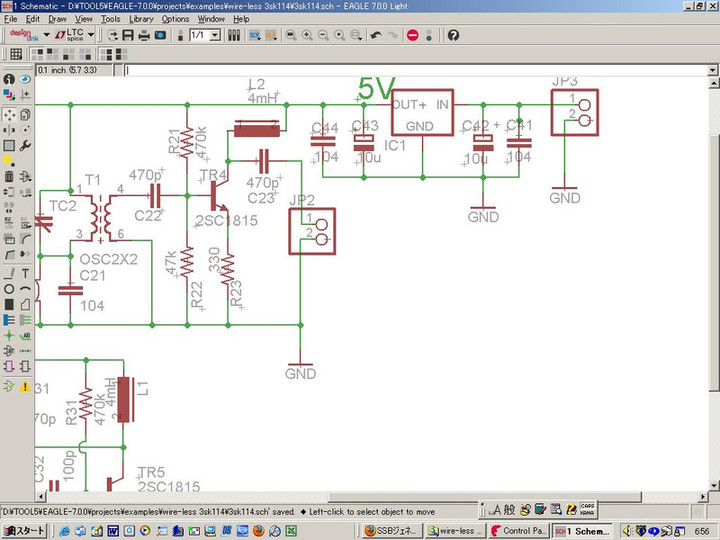Select the Delete trash can tool
Viewport: 720px width, 540px height.
click(9, 176)
